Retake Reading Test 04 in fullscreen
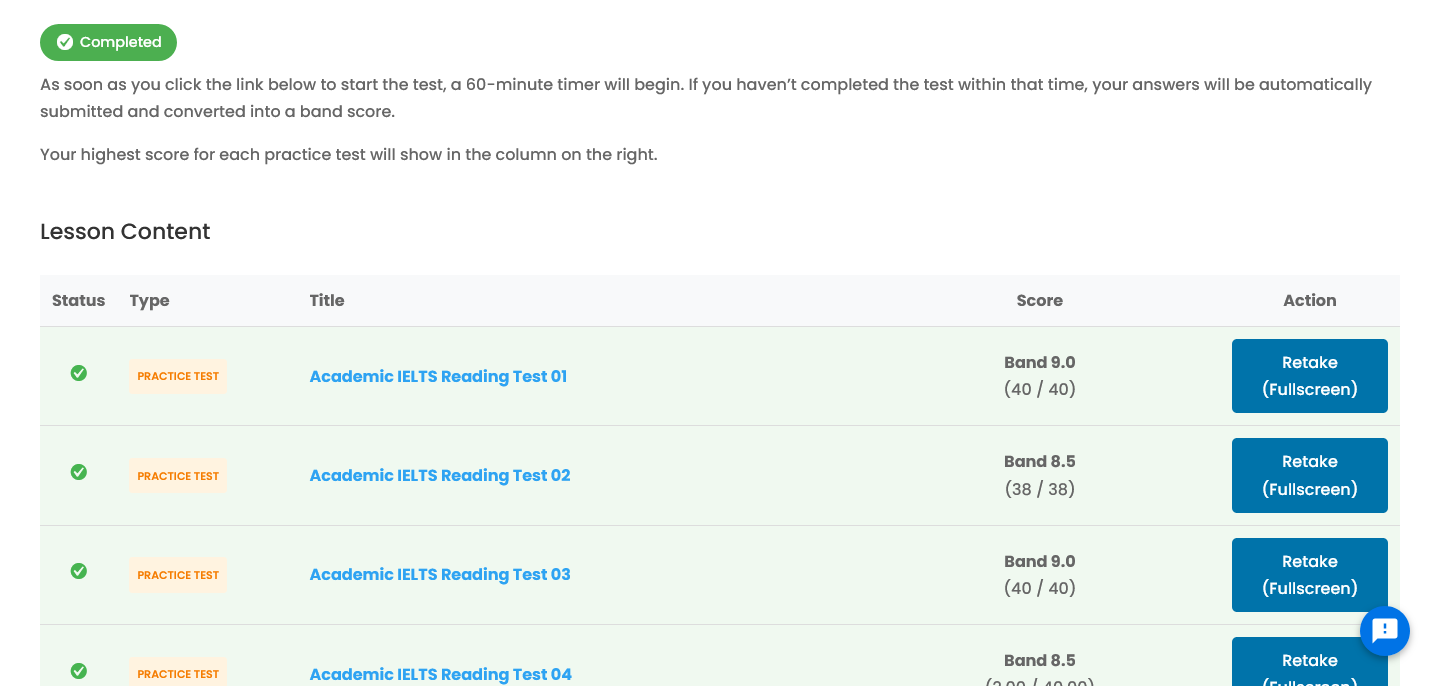1440x686 pixels. (1309, 664)
